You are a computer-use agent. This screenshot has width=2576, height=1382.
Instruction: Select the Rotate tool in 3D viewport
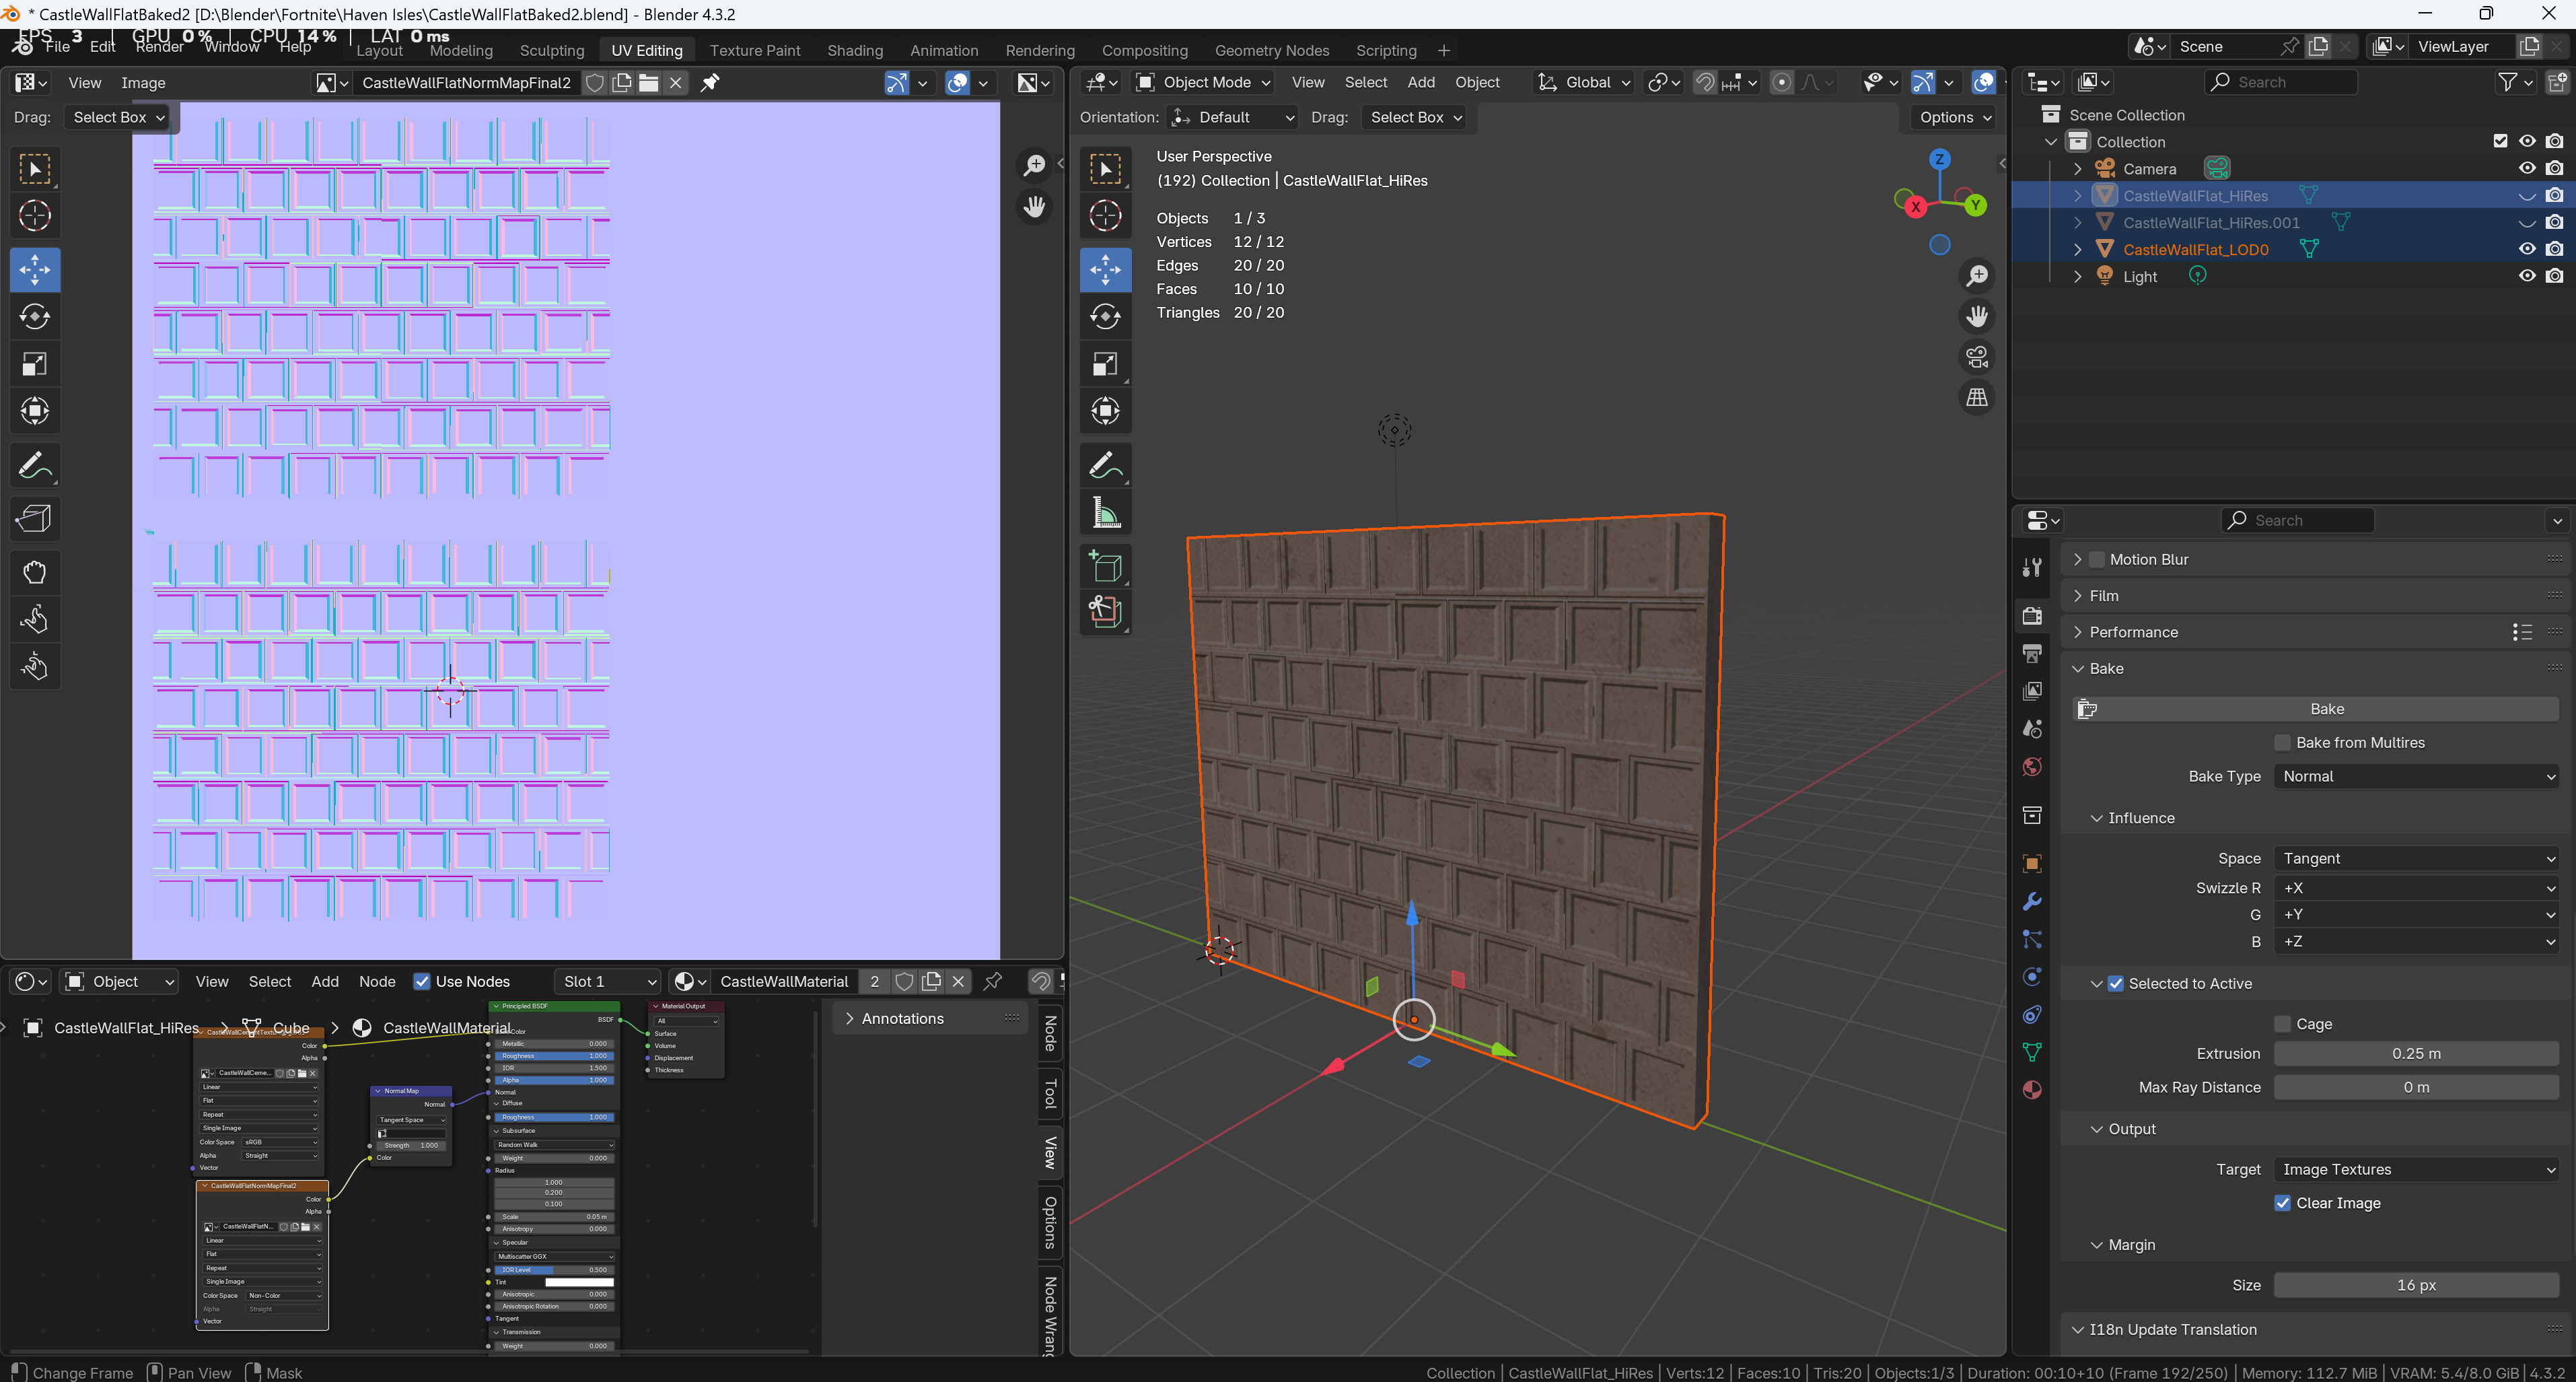(1105, 317)
